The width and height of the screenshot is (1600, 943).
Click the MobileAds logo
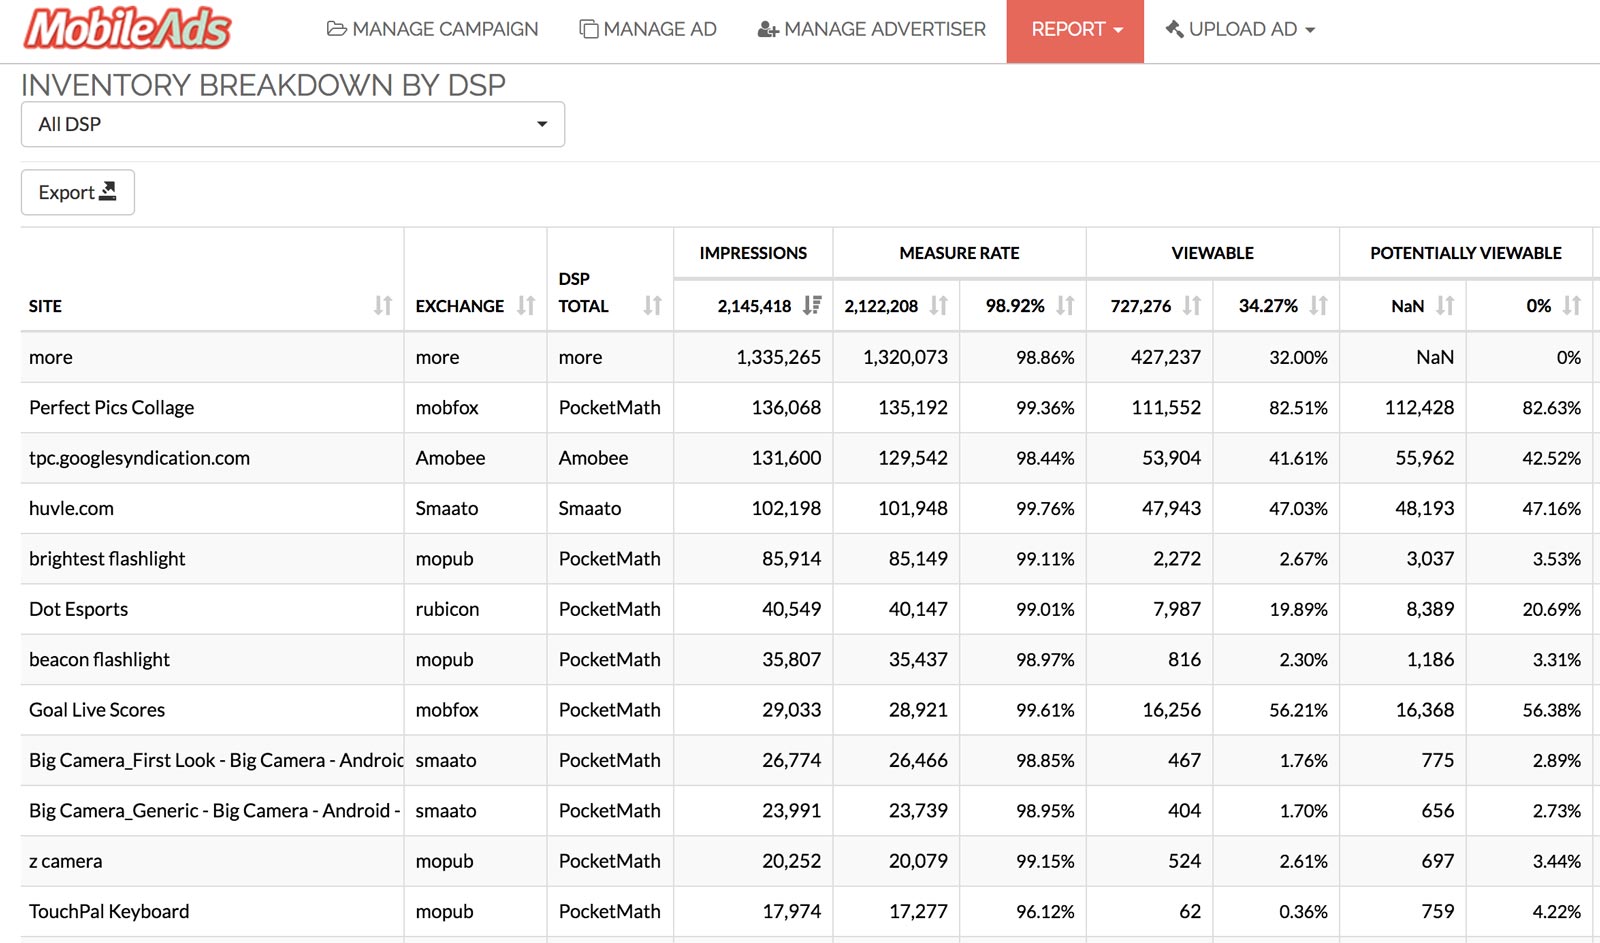click(x=128, y=29)
